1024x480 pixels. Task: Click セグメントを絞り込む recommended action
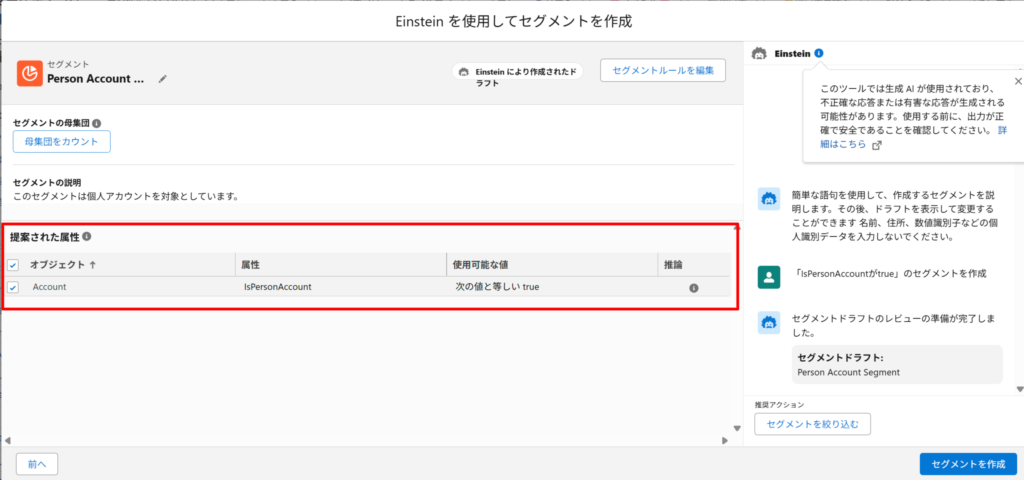coord(812,424)
